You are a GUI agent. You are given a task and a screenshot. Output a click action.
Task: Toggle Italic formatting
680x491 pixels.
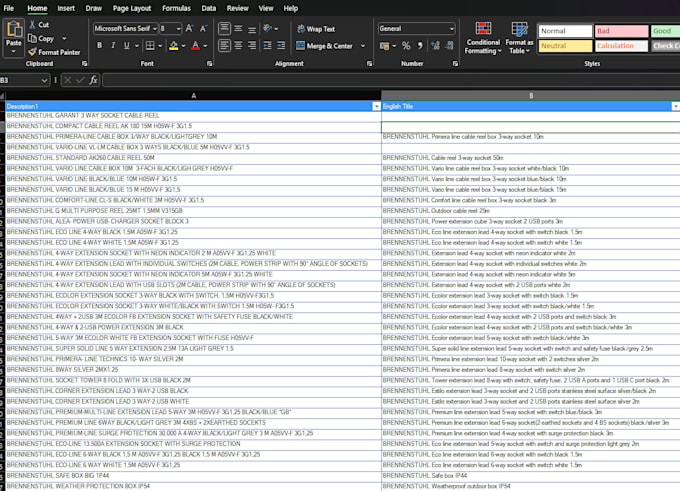point(113,46)
